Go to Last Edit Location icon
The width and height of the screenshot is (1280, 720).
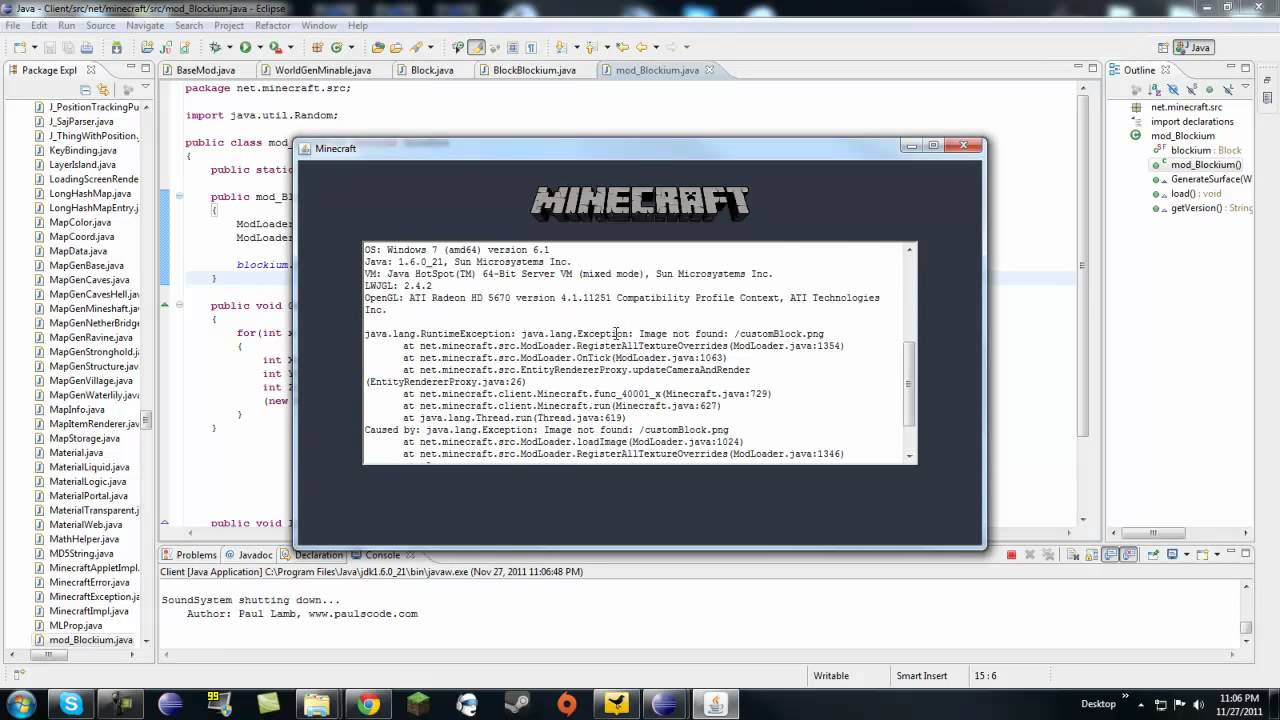[x=622, y=47]
